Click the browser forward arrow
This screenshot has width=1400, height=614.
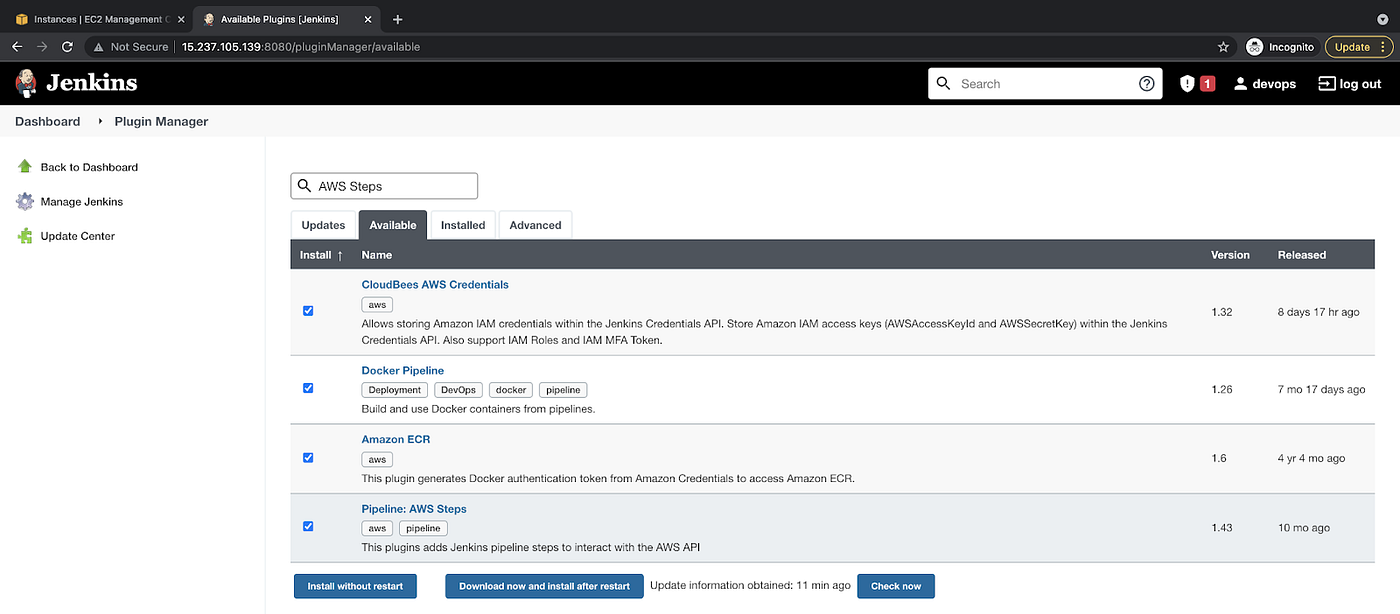[42, 47]
